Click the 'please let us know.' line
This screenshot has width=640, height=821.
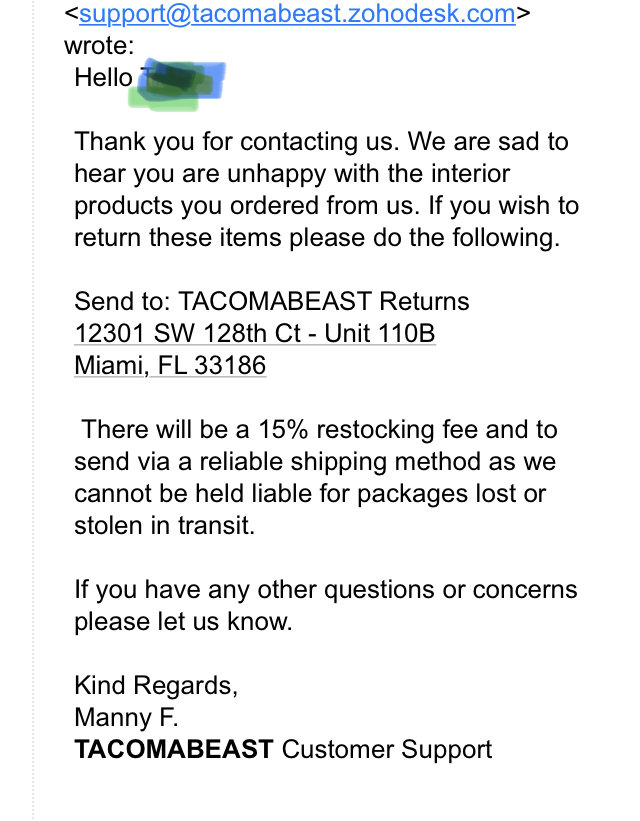[183, 622]
